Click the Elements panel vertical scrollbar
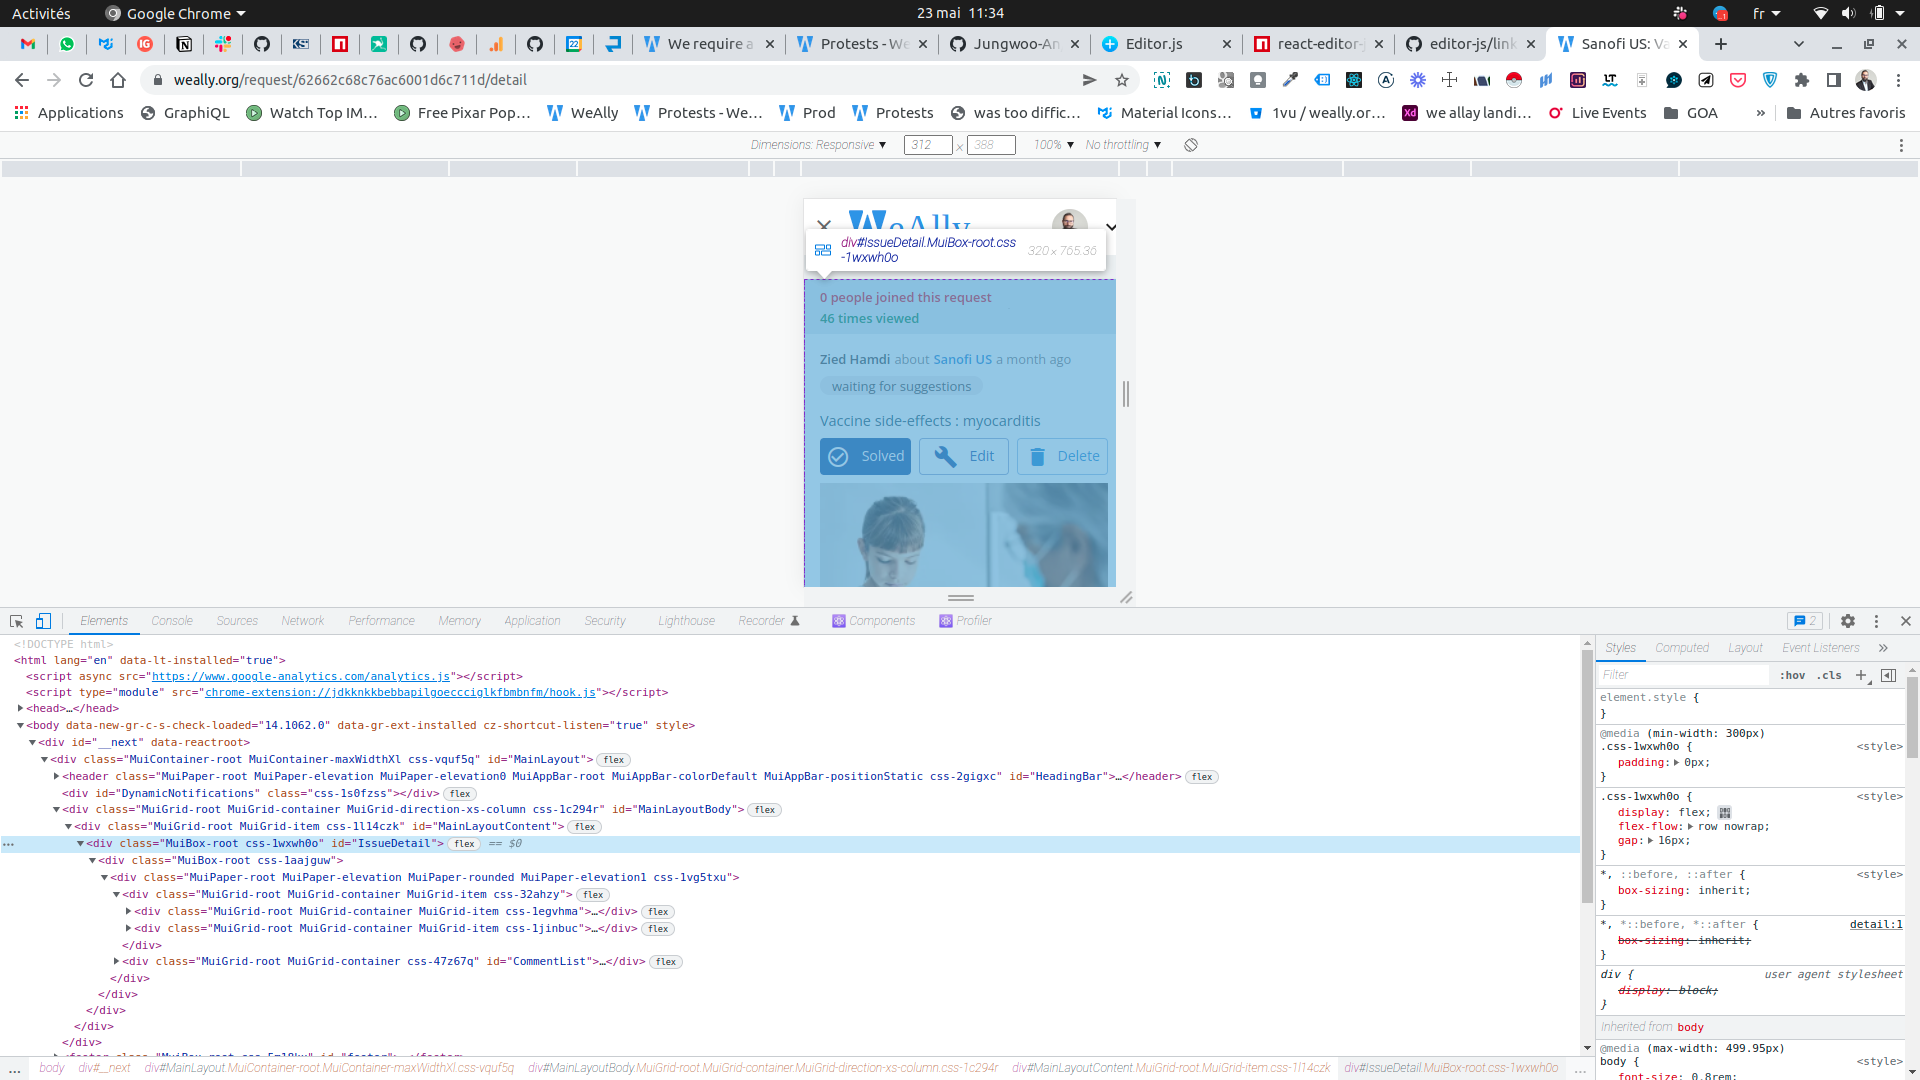Screen dimensions: 1920x1080 pos(1587,776)
